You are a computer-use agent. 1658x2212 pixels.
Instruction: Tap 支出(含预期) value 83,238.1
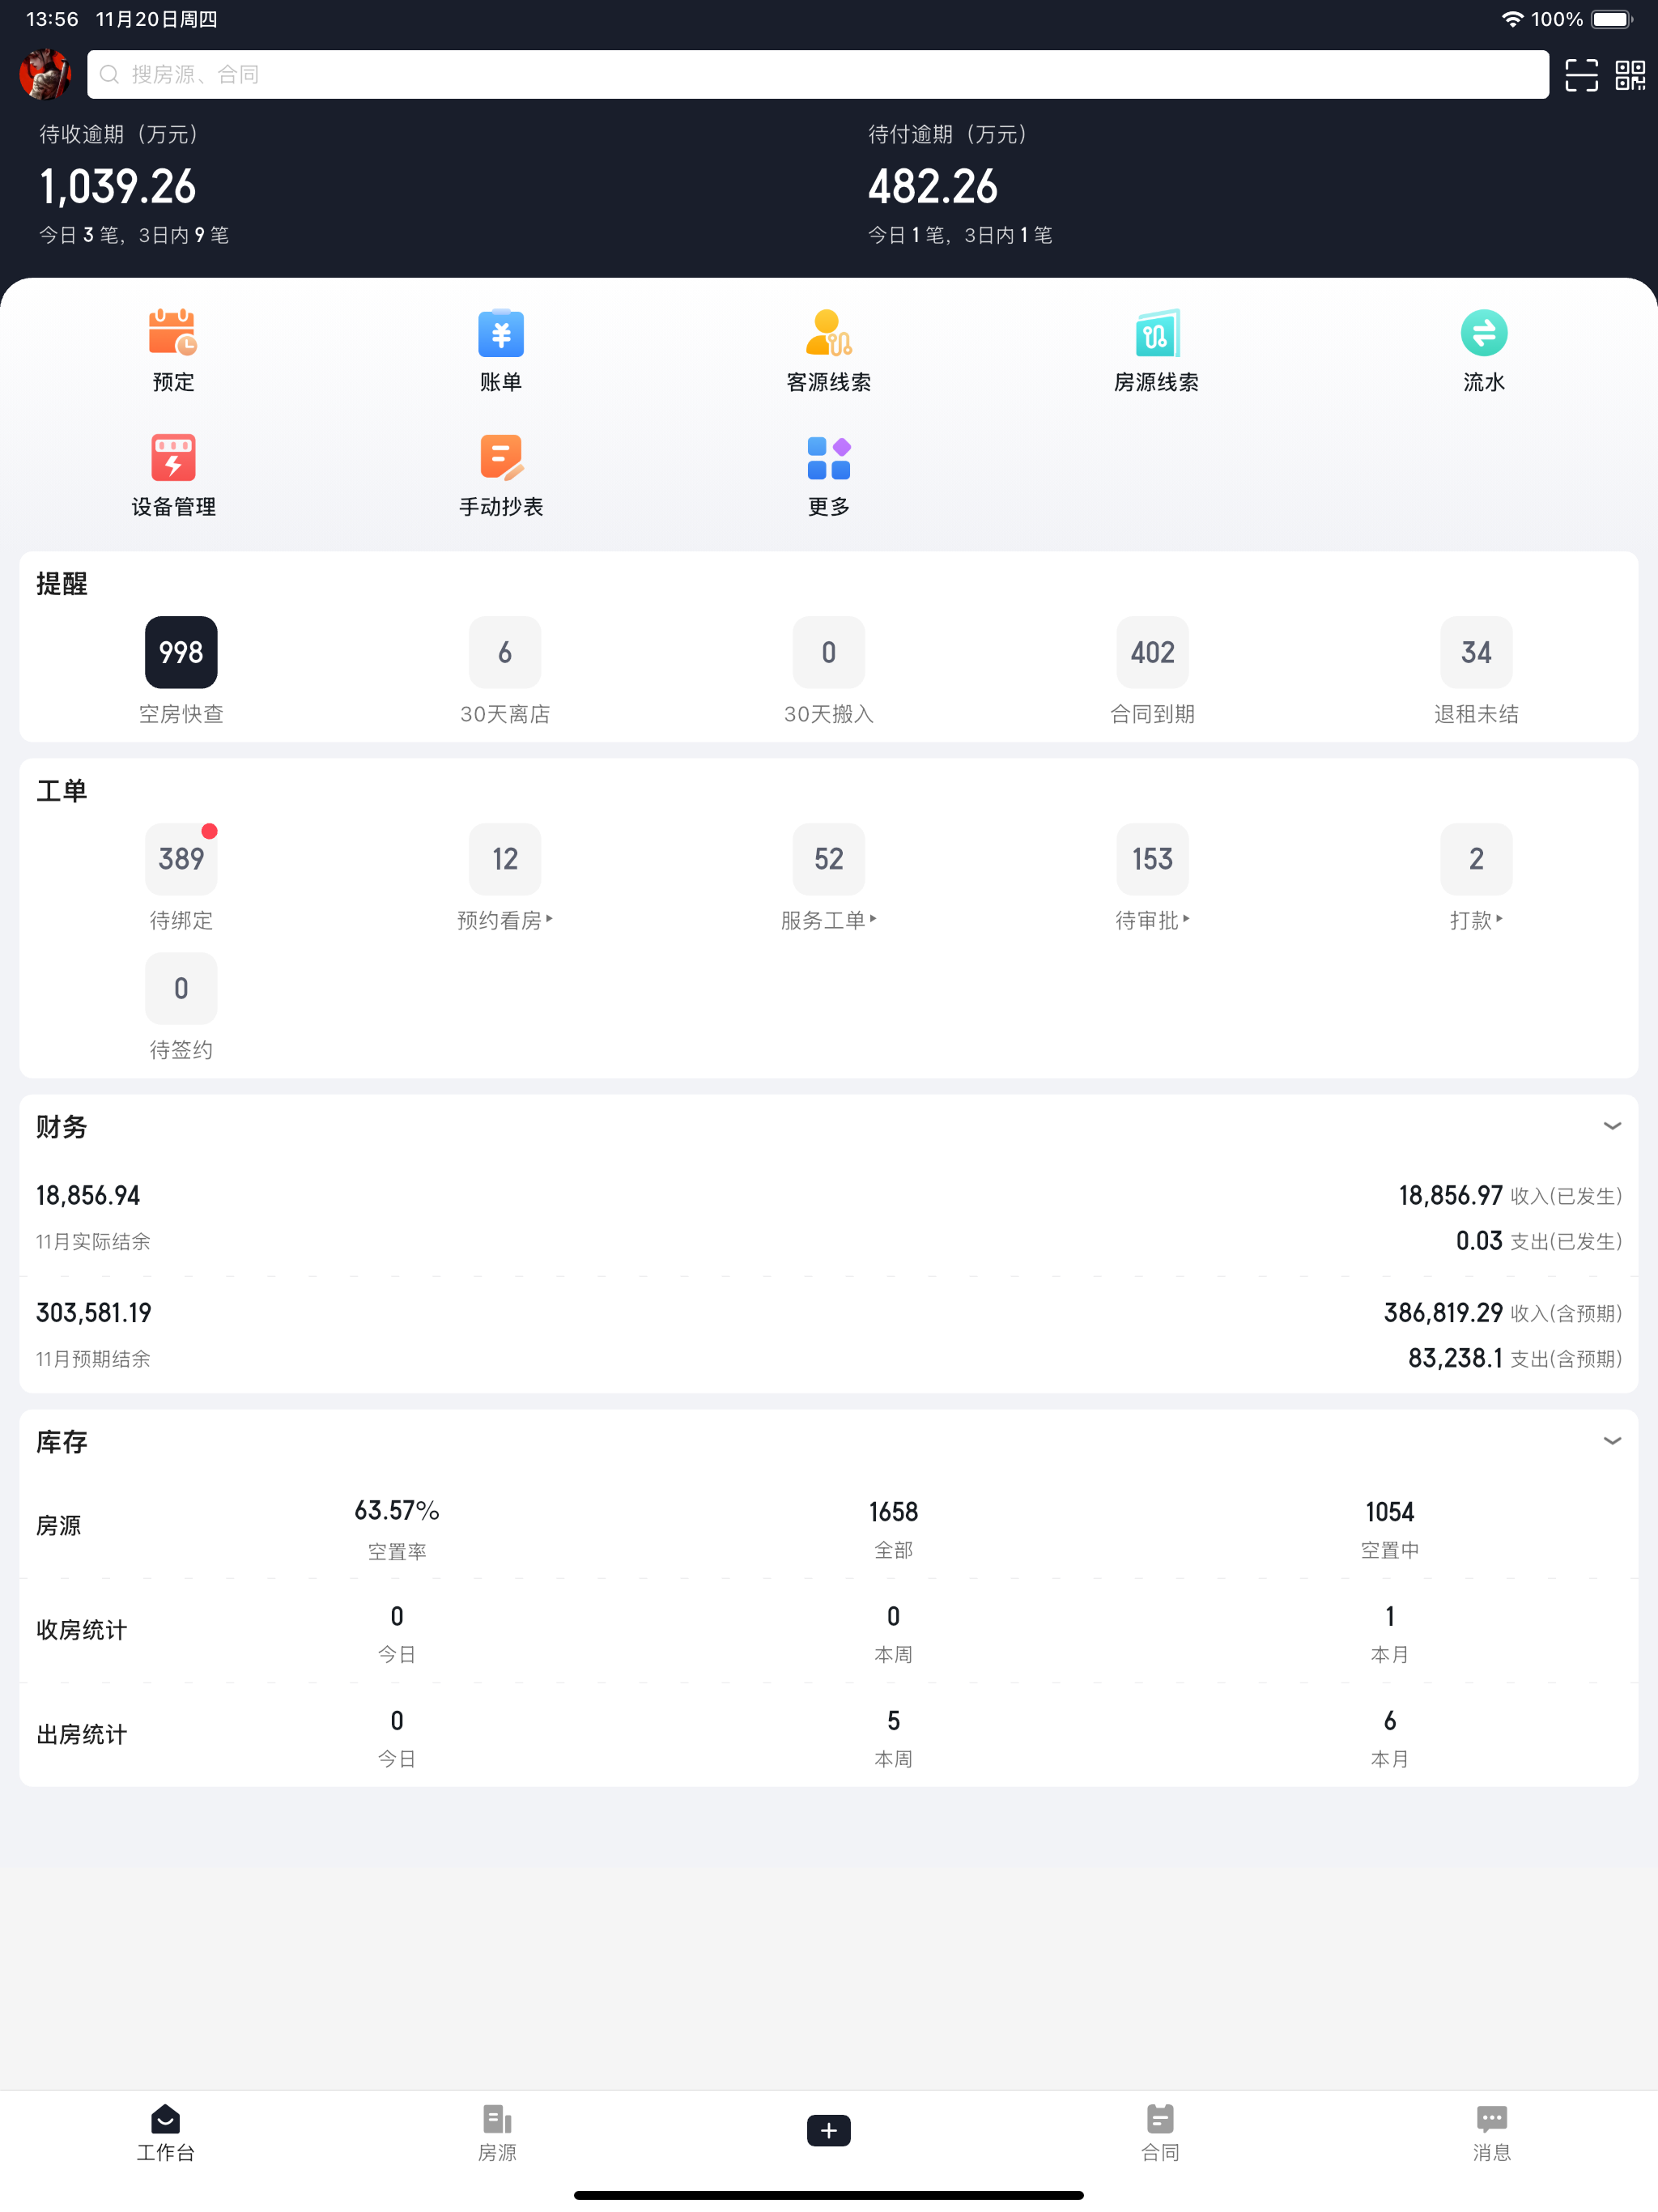(x=1455, y=1358)
